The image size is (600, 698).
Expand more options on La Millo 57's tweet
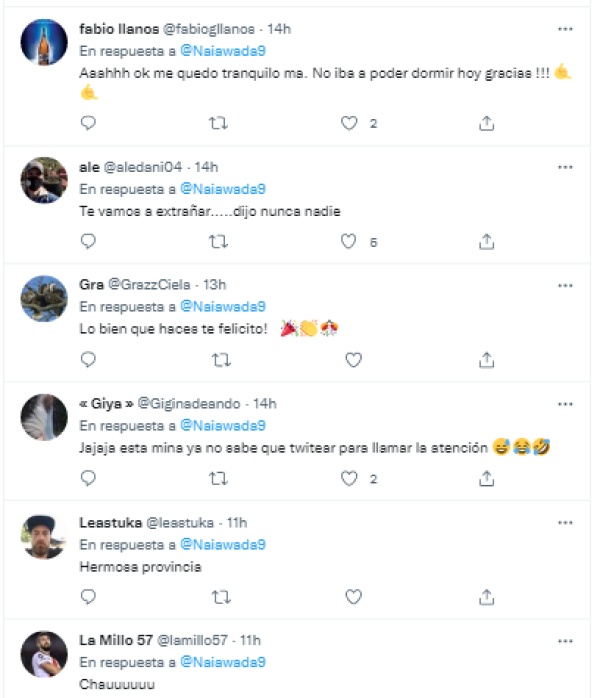tap(566, 640)
